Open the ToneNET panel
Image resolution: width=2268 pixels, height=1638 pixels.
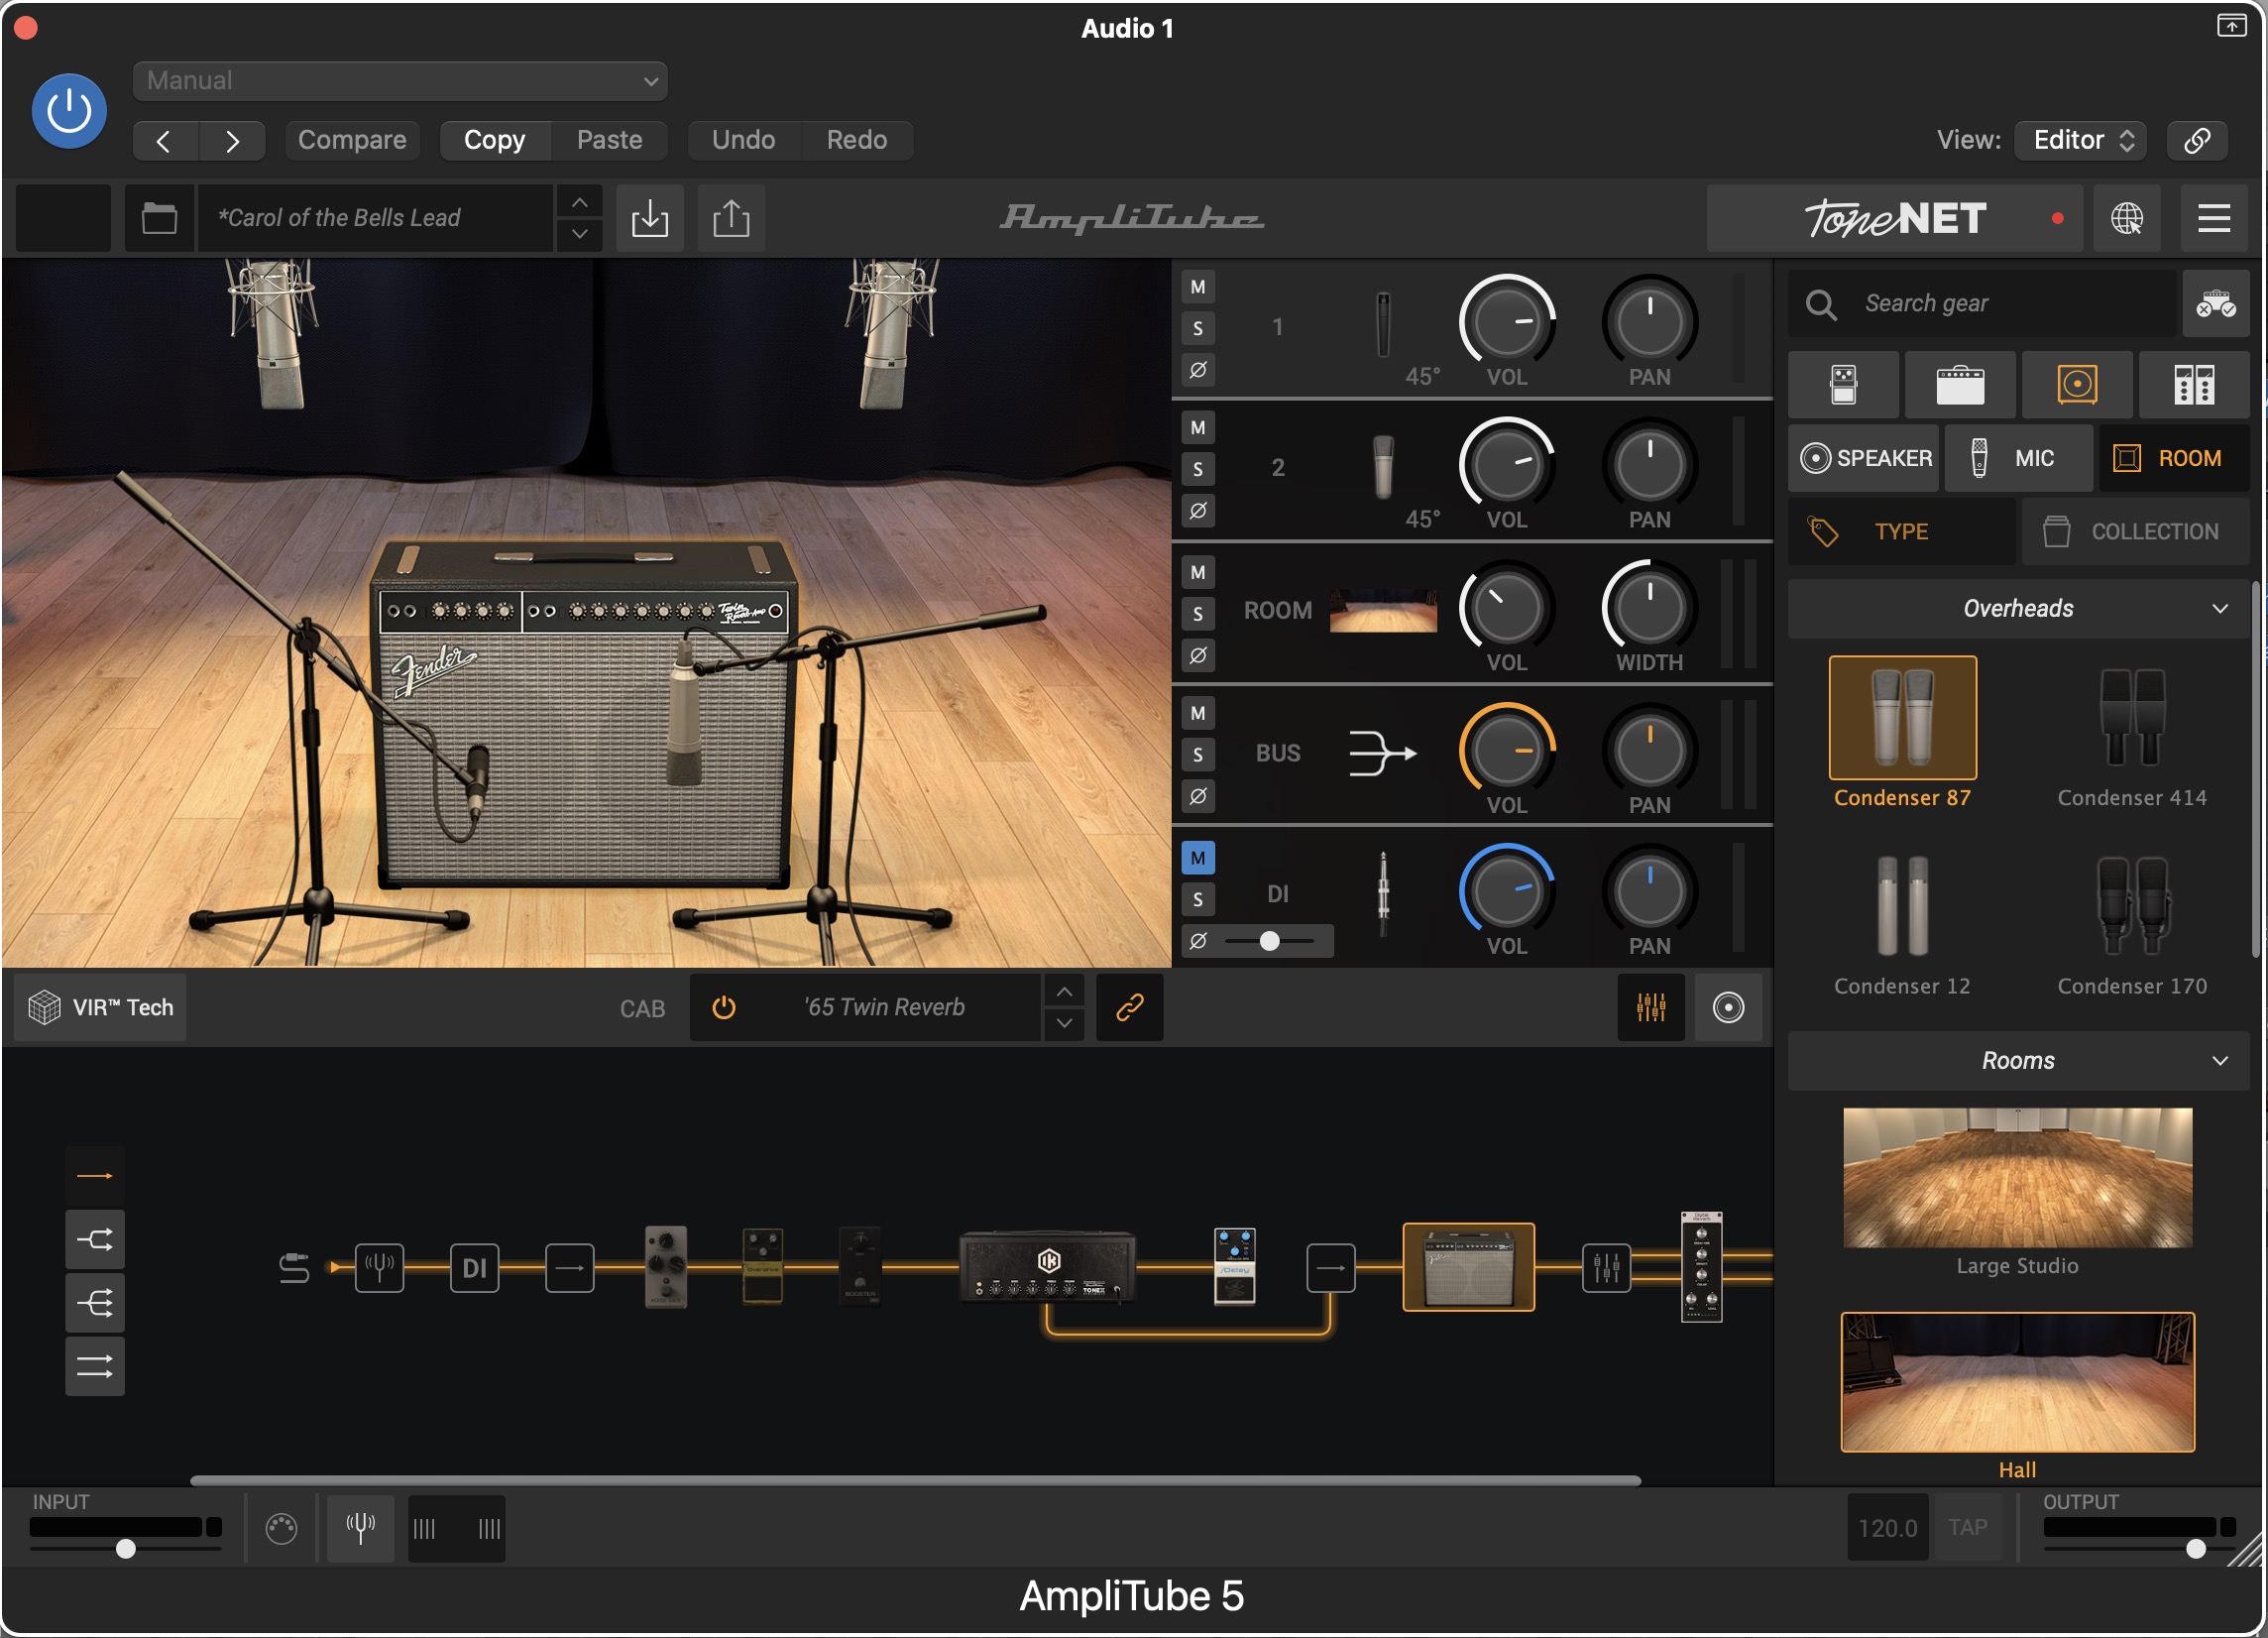1895,218
